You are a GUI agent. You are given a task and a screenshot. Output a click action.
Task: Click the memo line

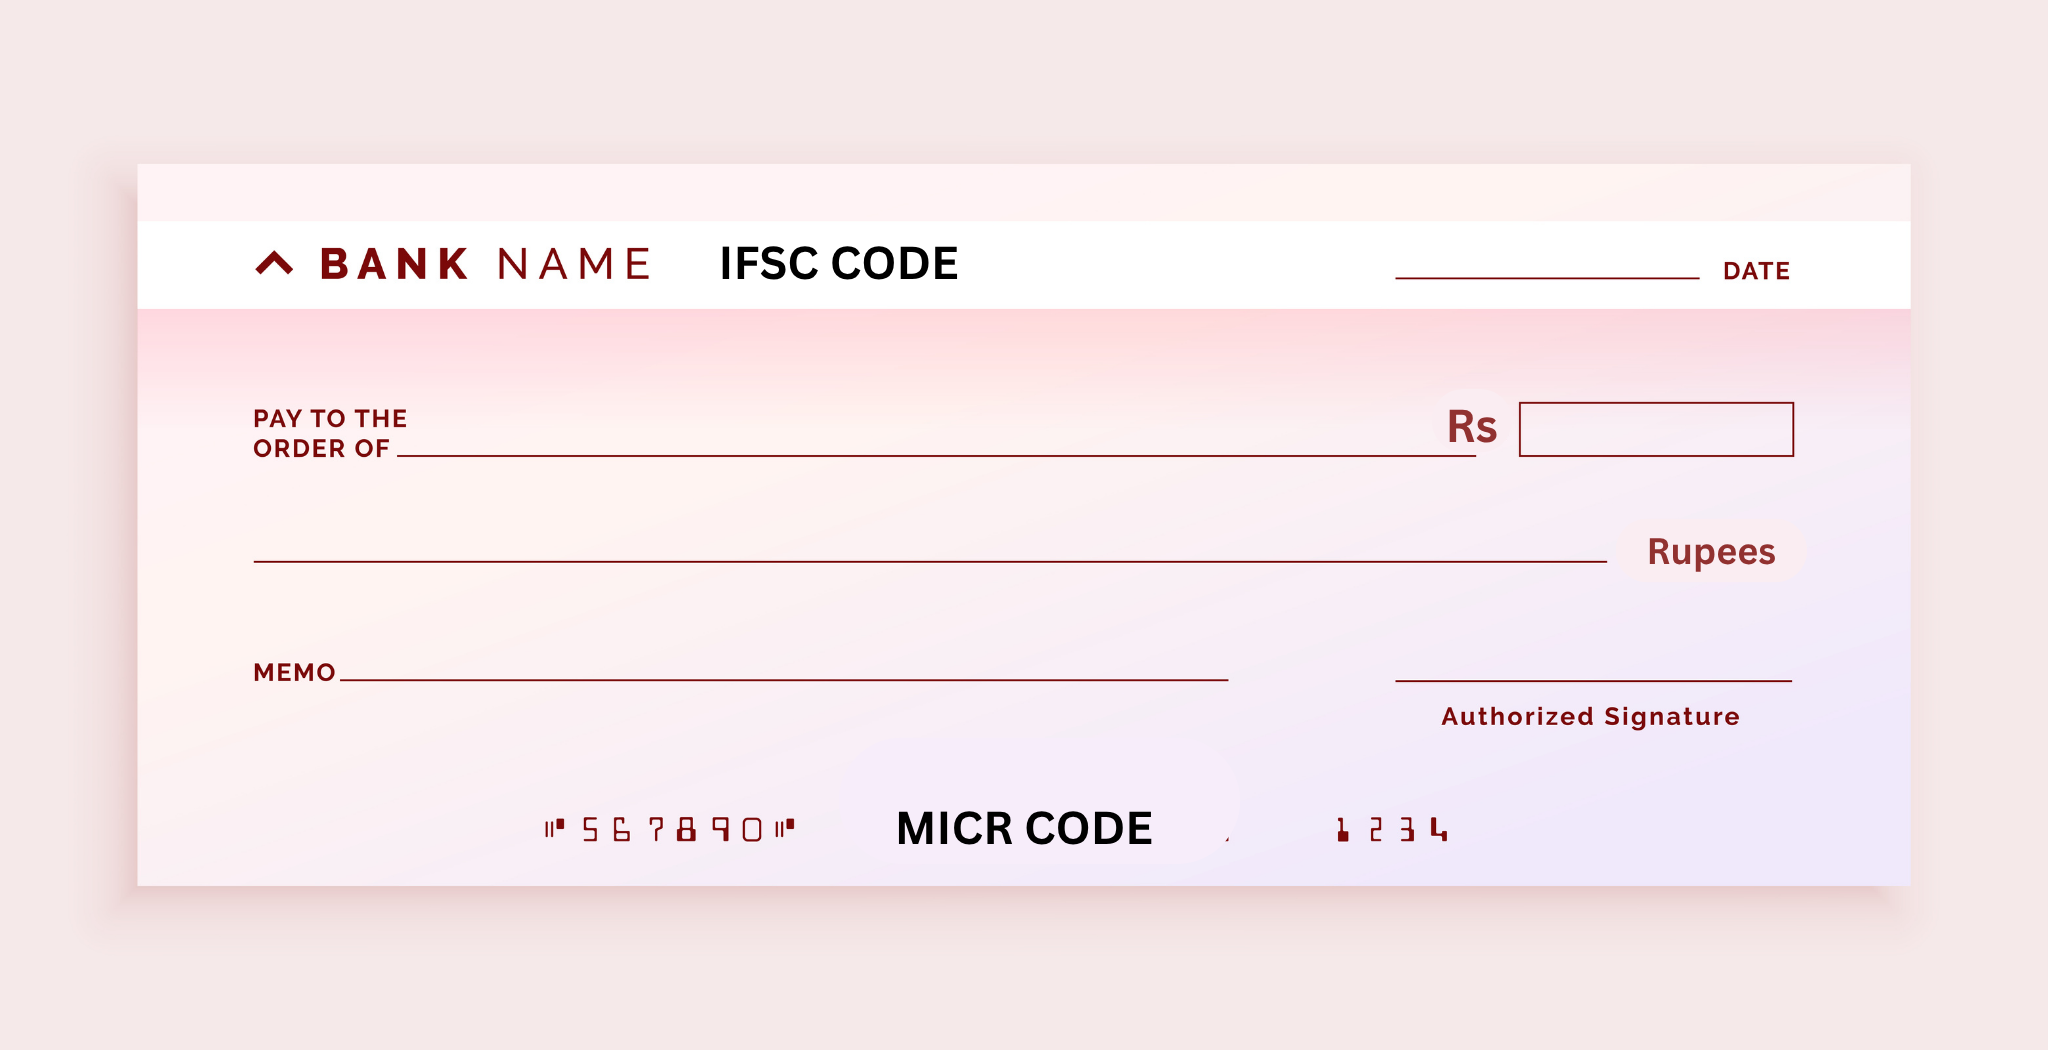click(x=783, y=677)
